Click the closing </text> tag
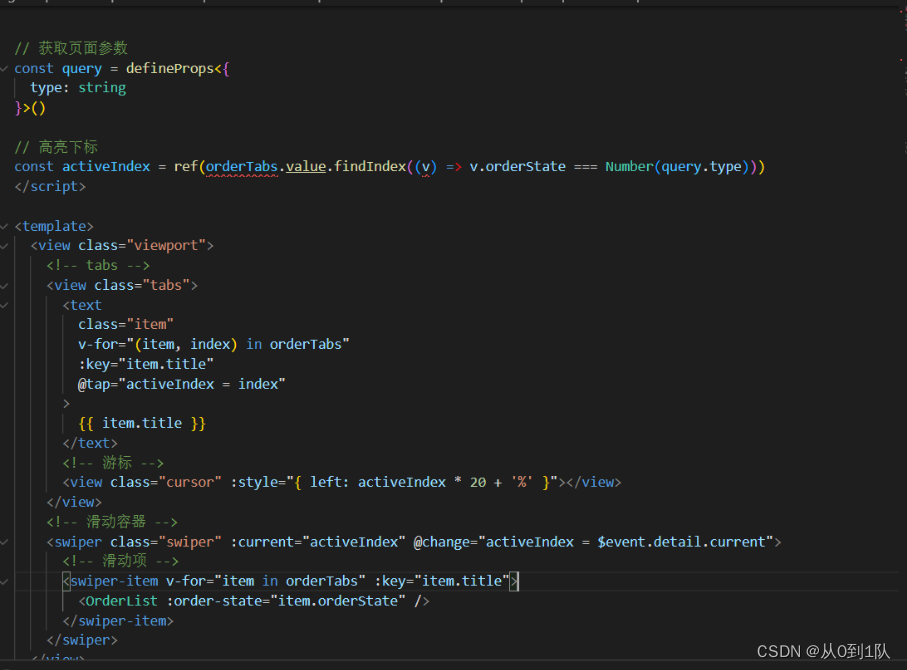 (90, 443)
